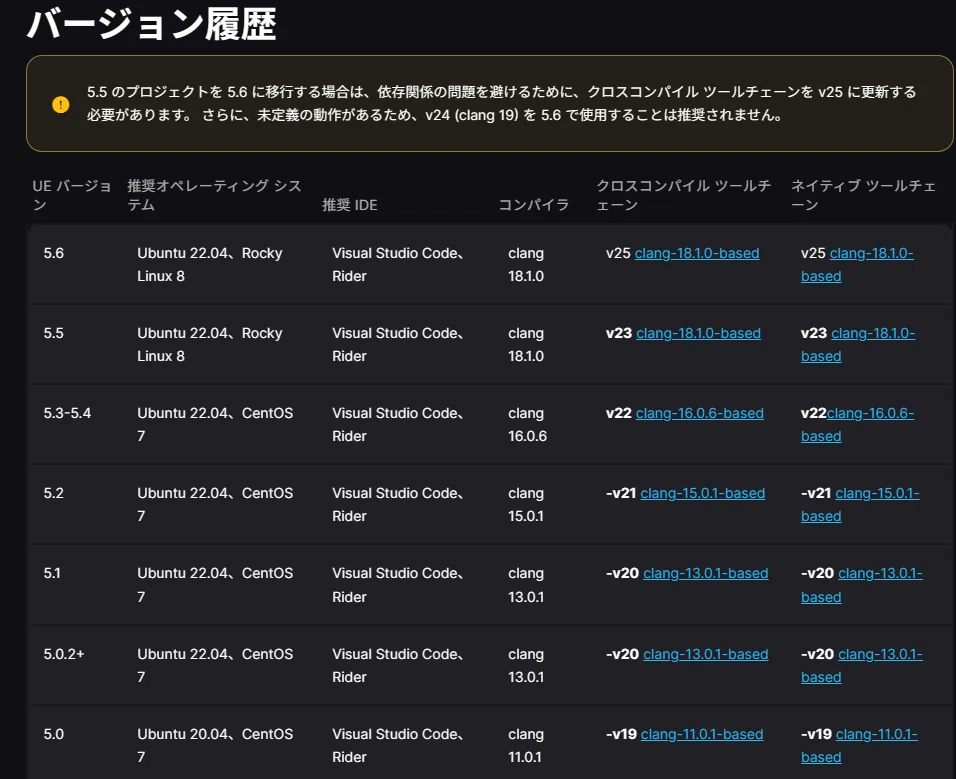Screen dimensions: 956x779
Task: Open clang-13.0.1-based native link in 5.0.2+ row
Action: [x=861, y=666]
